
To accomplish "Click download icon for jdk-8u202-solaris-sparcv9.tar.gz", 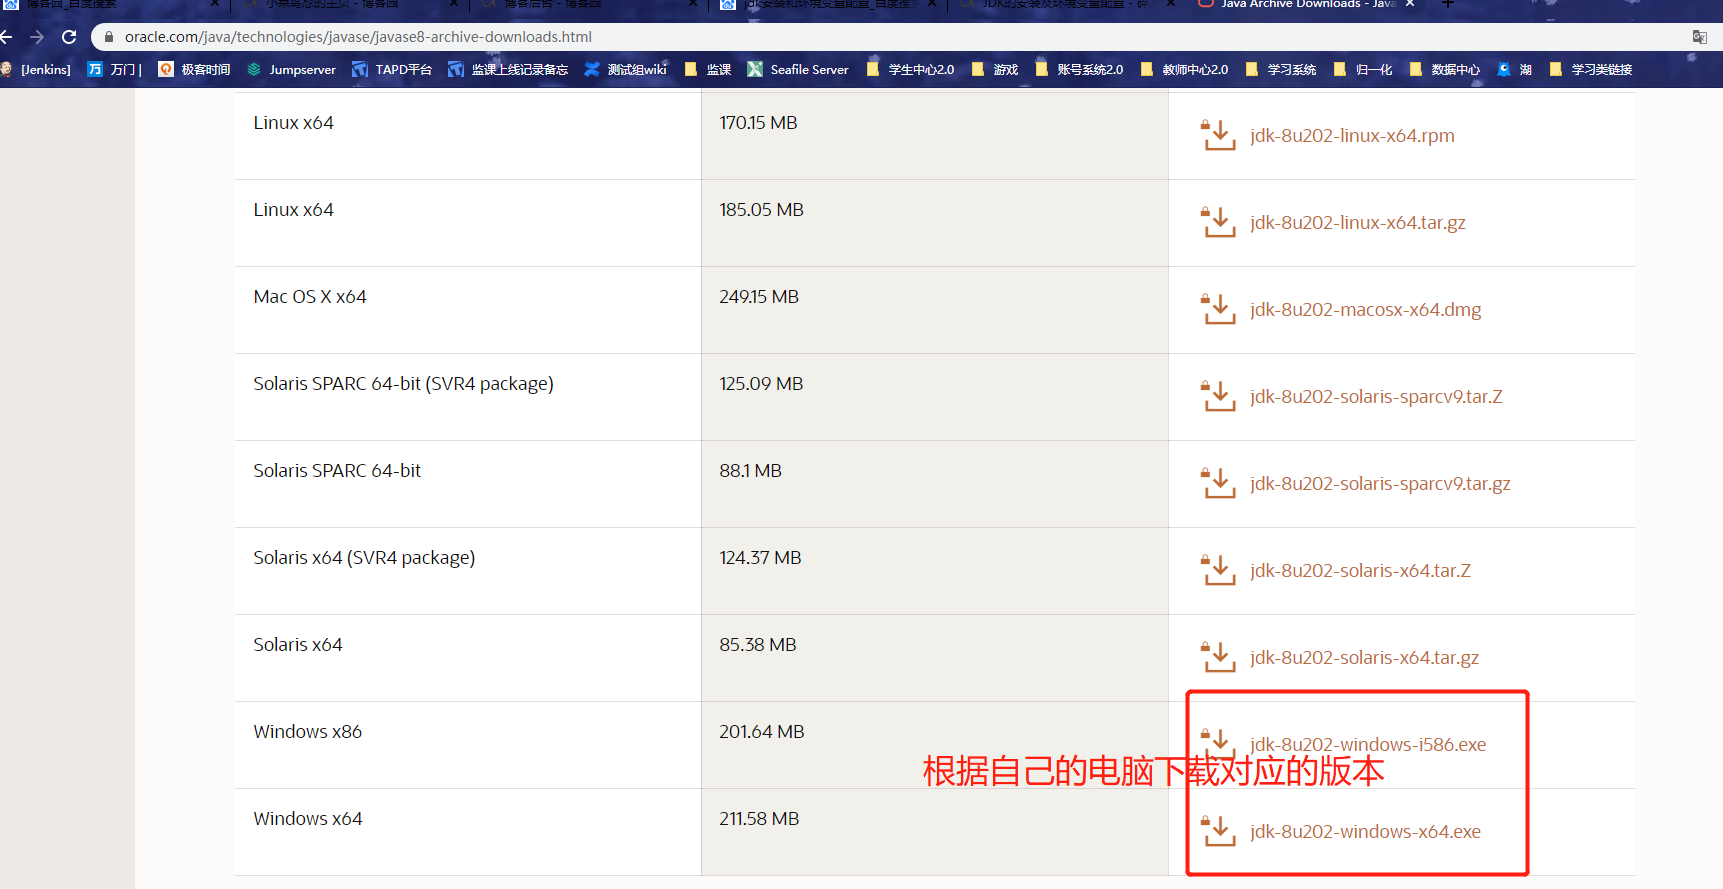I will (x=1218, y=483).
